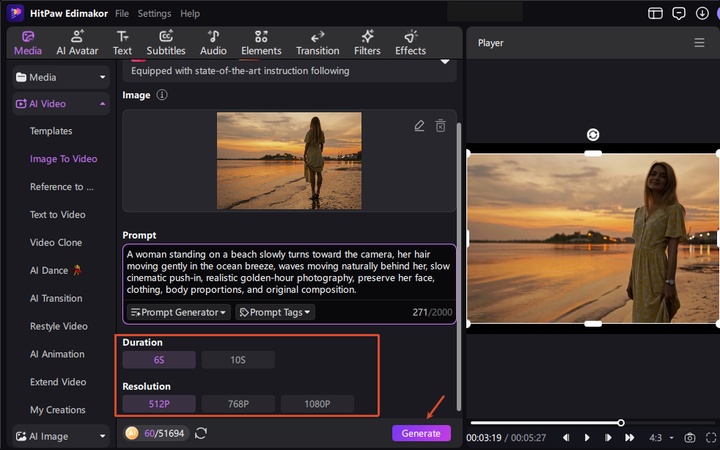
Task: Open the Filters panel
Action: click(x=367, y=42)
